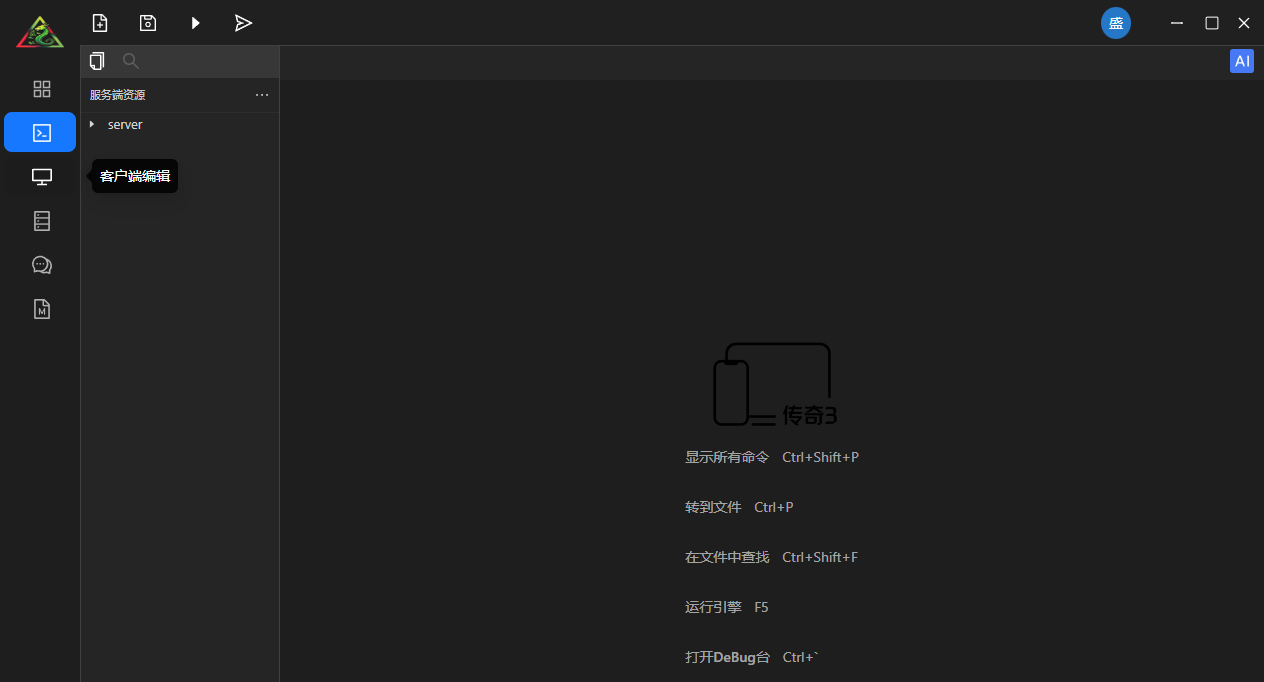Click the Markdown document sidebar icon
Image resolution: width=1264 pixels, height=682 pixels.
click(x=40, y=308)
